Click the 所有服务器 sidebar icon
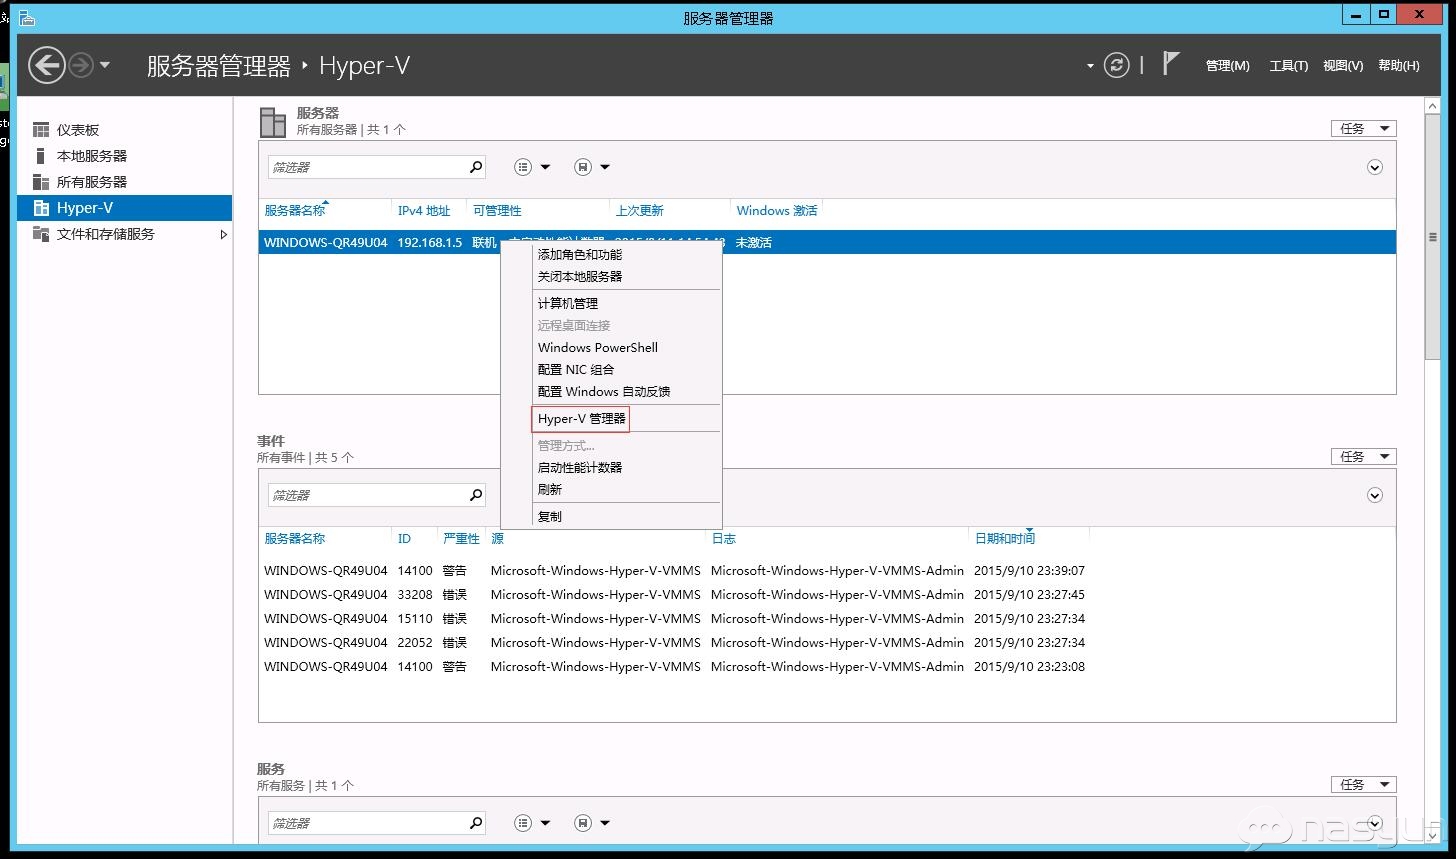 pos(41,182)
